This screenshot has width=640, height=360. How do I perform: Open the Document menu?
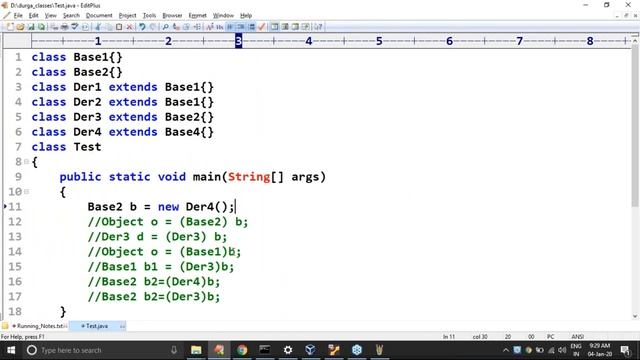[x=99, y=16]
